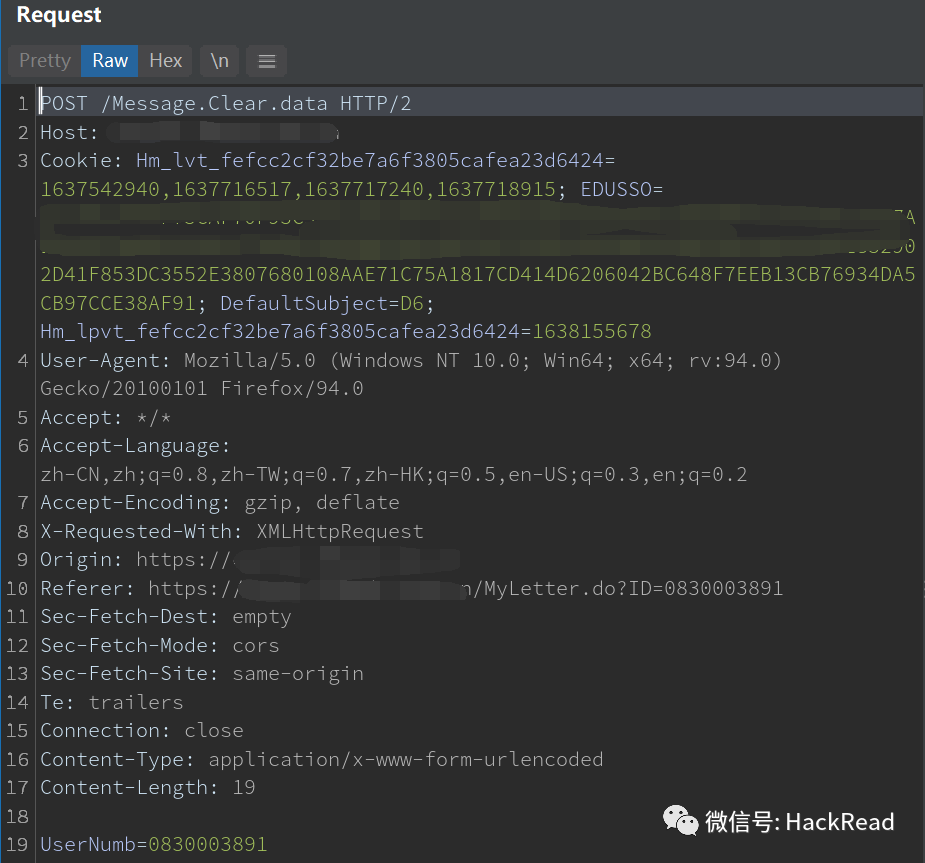This screenshot has height=863, width=925.
Task: Open the request editor hamburger options menu
Action: coord(267,61)
